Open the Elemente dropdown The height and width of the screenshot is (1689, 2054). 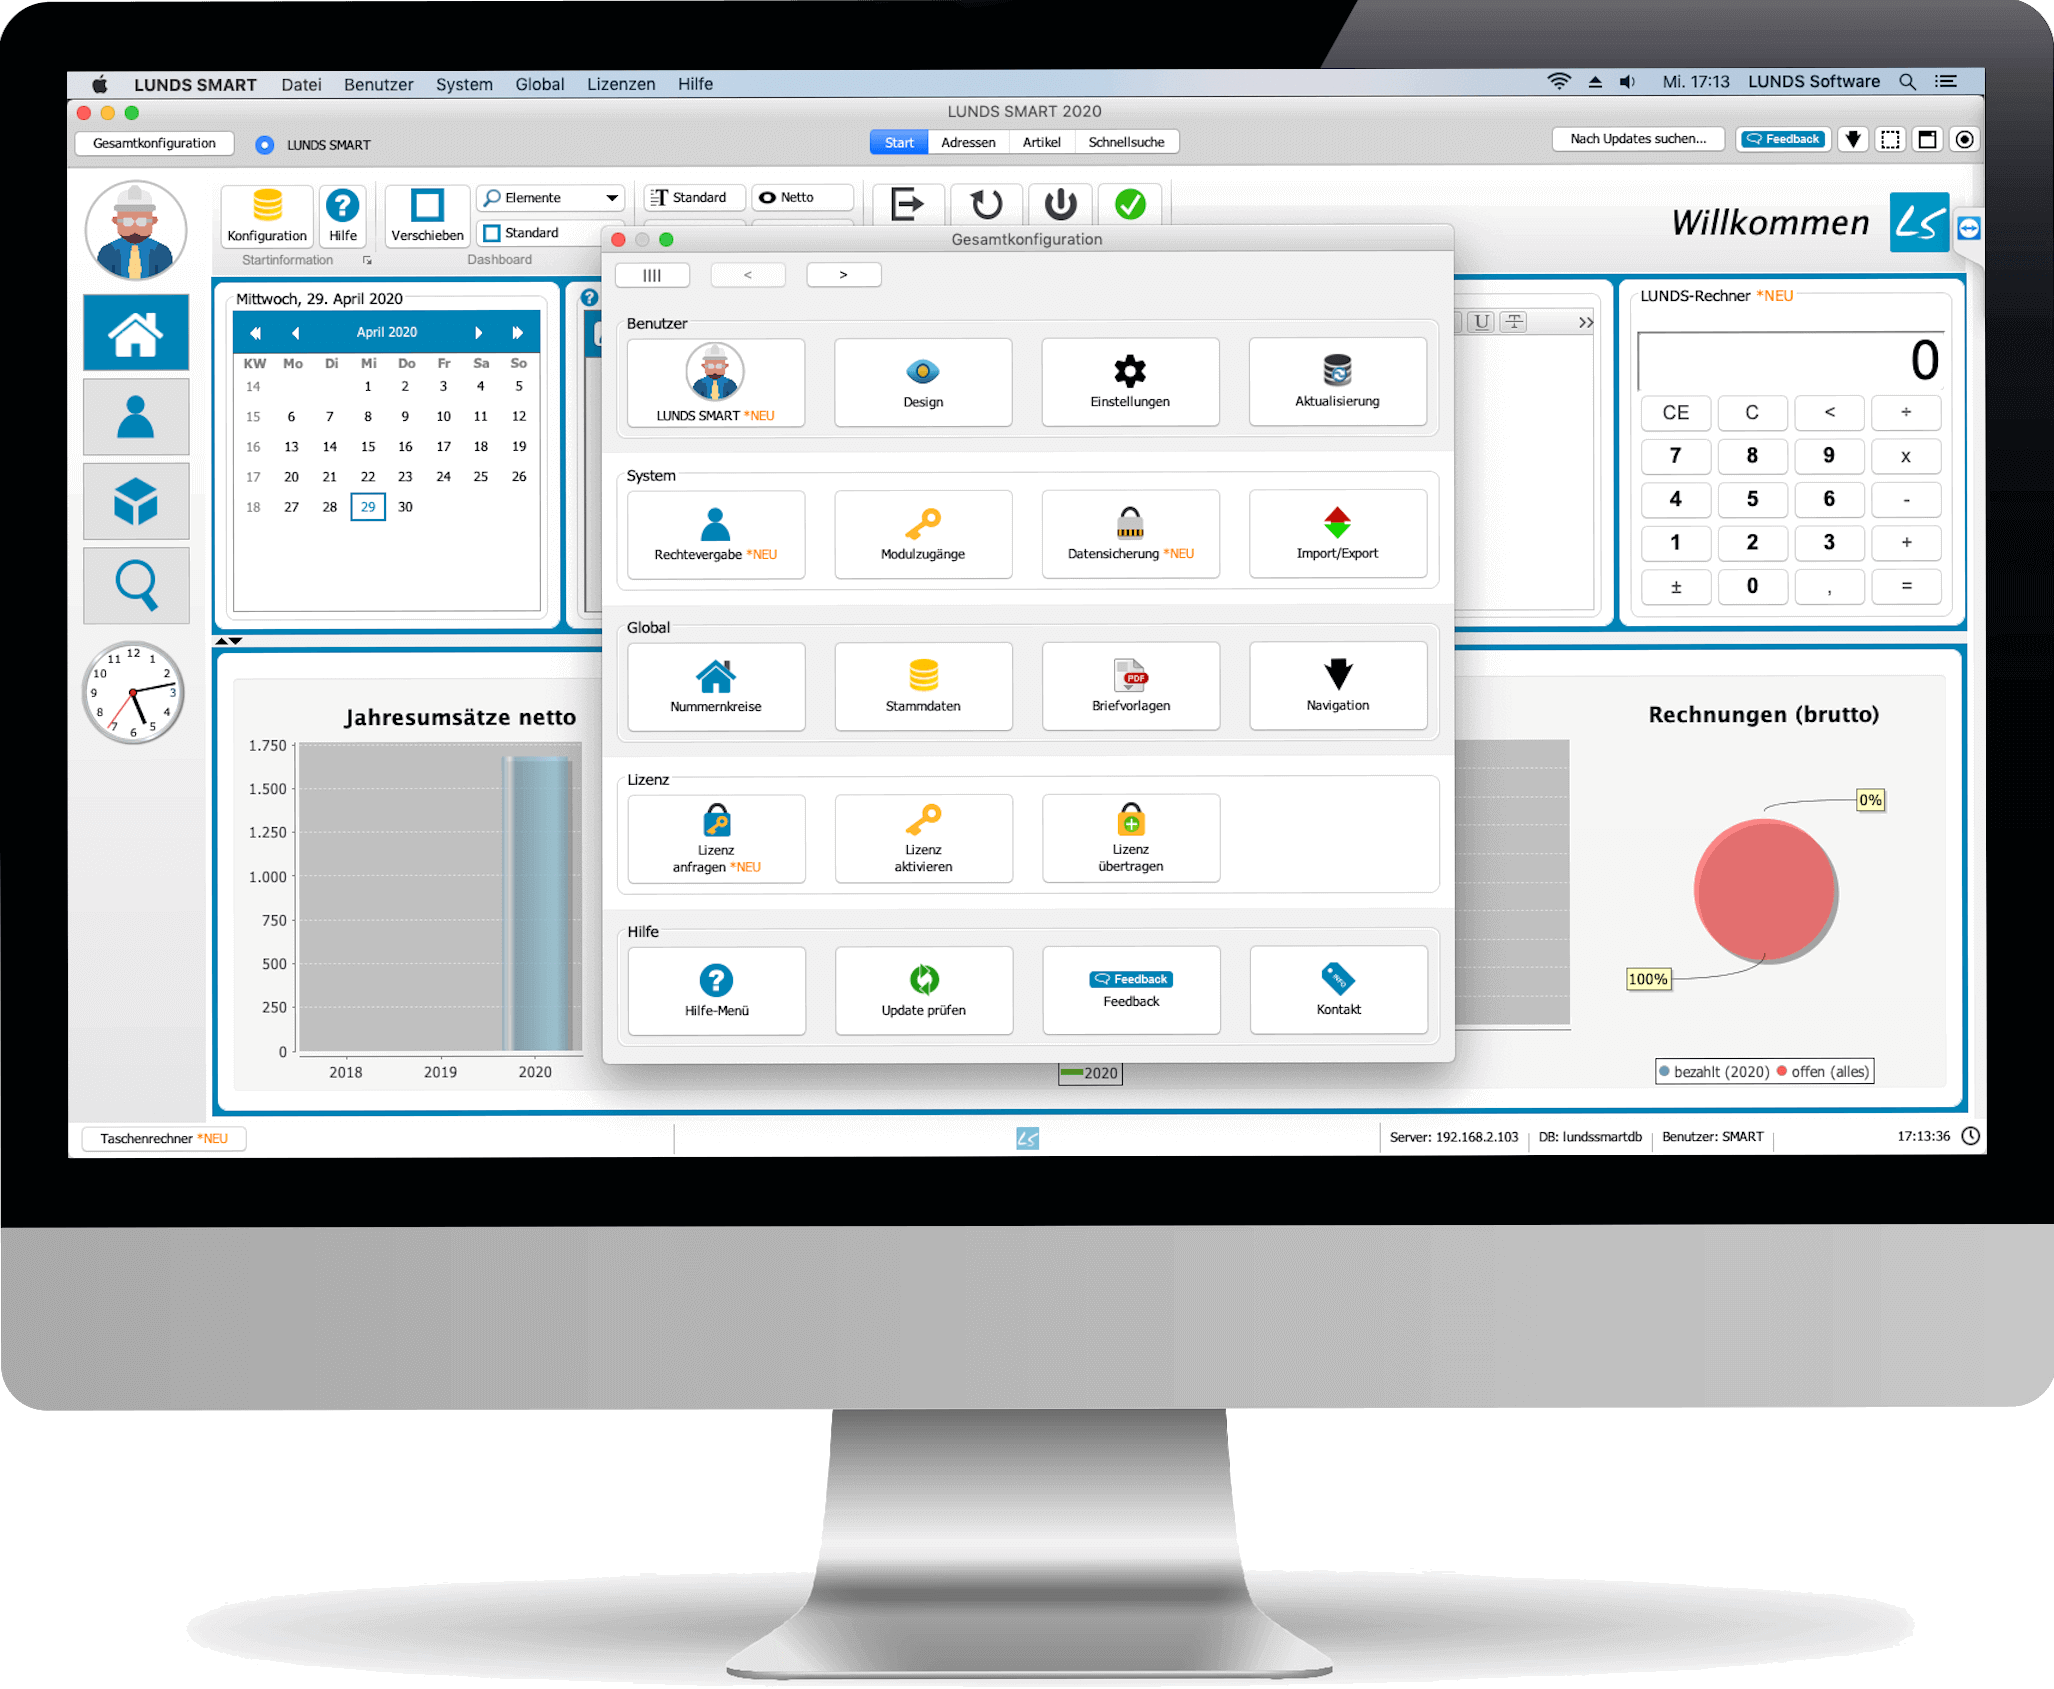pyautogui.click(x=551, y=198)
